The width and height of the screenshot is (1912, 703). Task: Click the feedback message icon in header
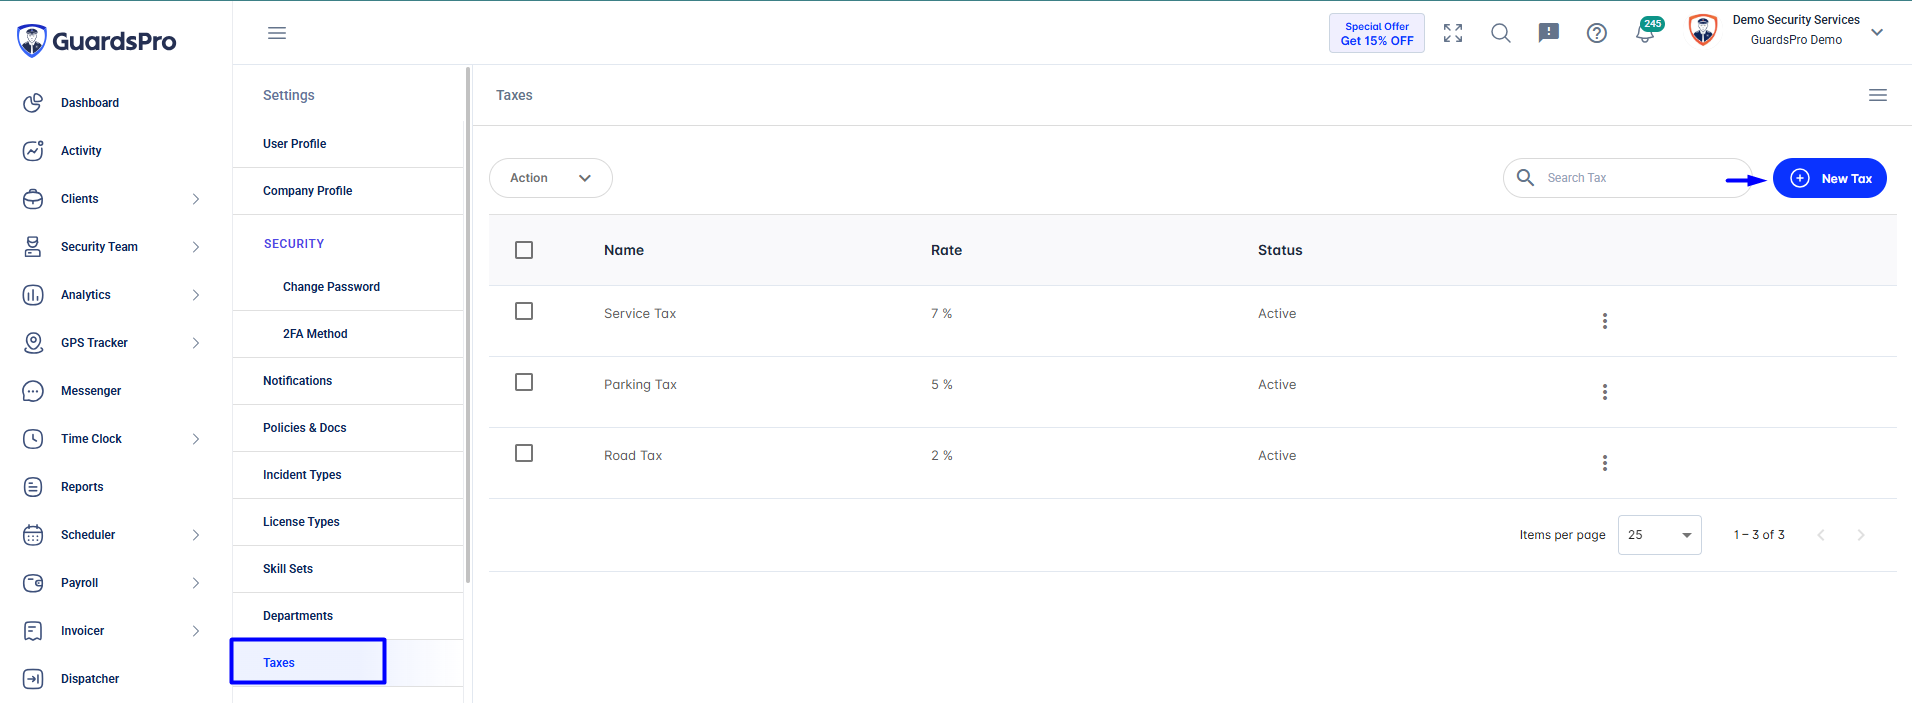point(1549,33)
